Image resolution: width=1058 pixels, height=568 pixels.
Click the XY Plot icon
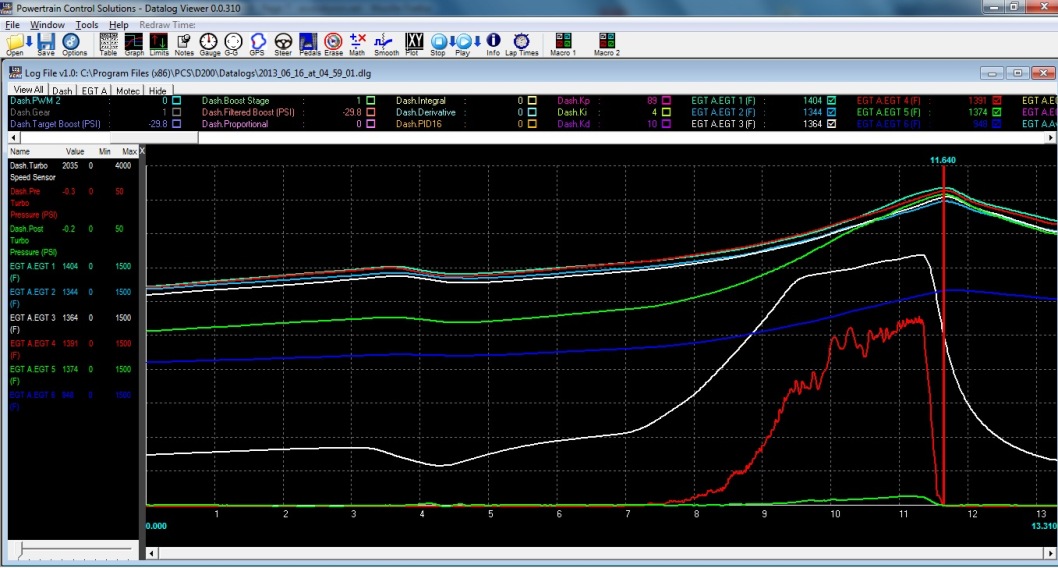(412, 42)
